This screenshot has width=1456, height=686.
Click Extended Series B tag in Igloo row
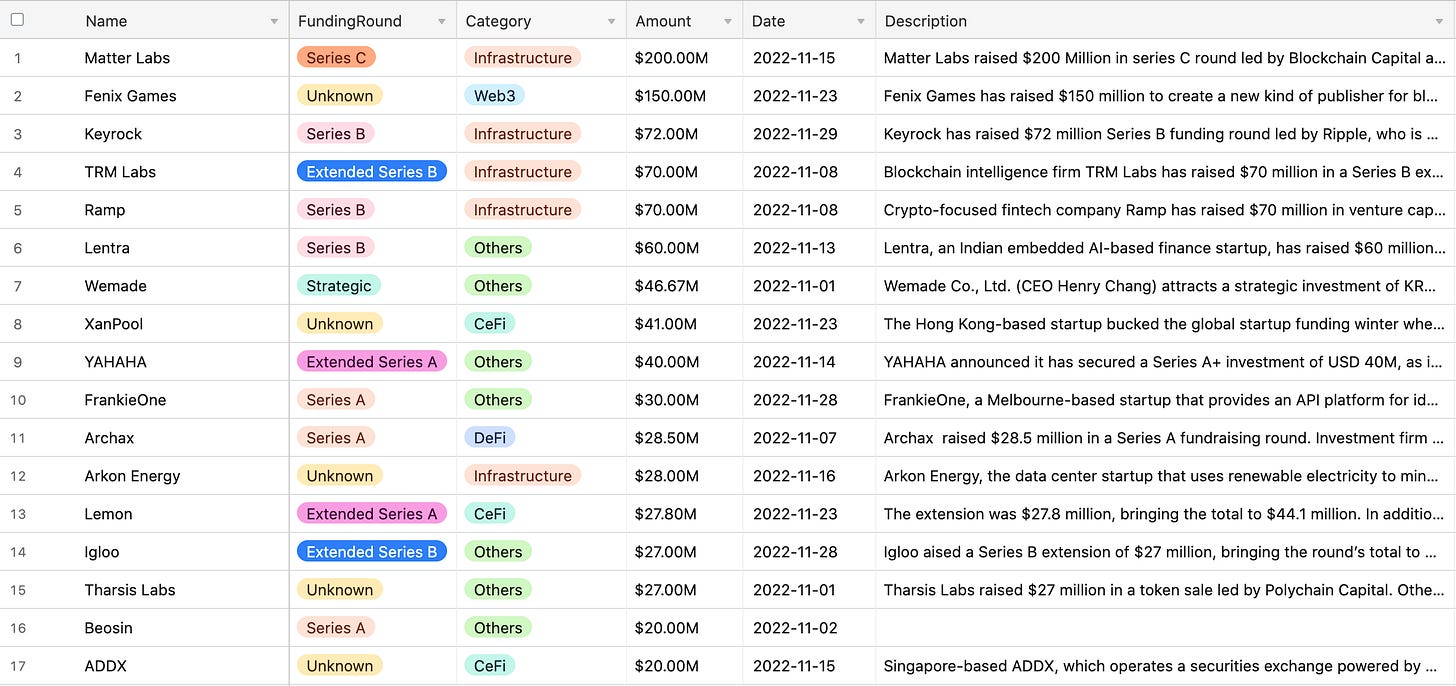pos(372,552)
